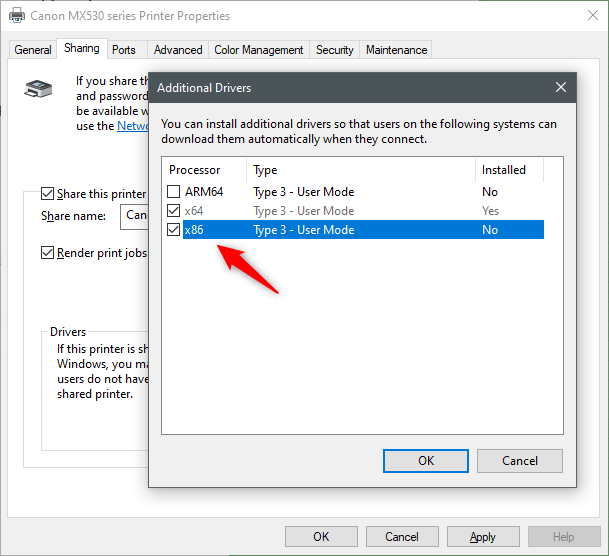Click Installed value 'Yes' for x64
Screen dimensions: 609x556
point(490,211)
